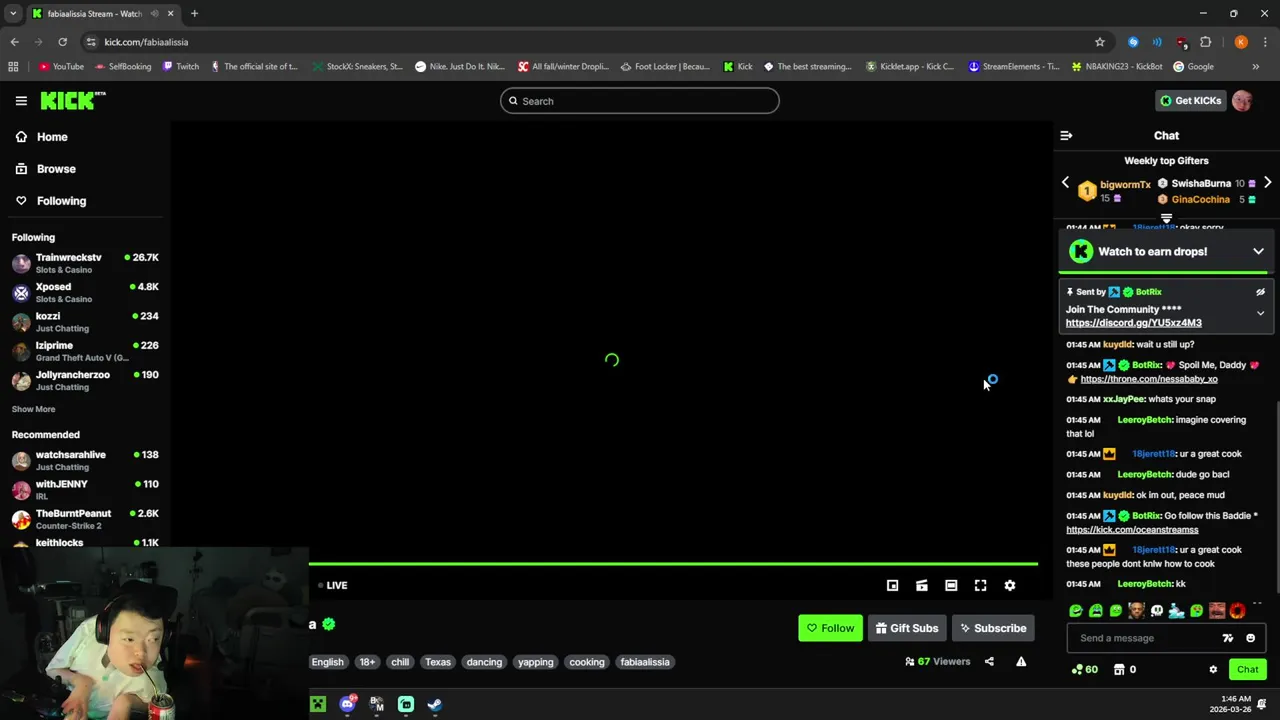1280x720 pixels.
Task: Focus the Kick search field
Action: [640, 101]
